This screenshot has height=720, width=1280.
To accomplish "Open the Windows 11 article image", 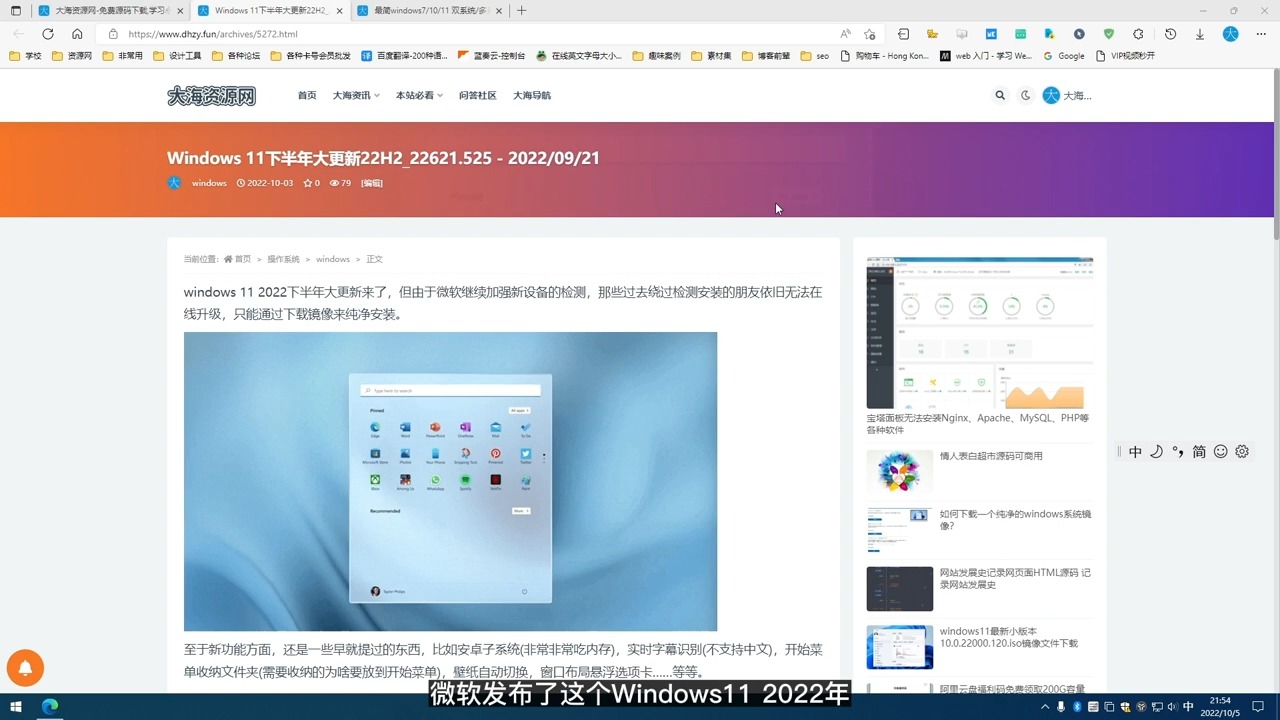I will pos(450,481).
